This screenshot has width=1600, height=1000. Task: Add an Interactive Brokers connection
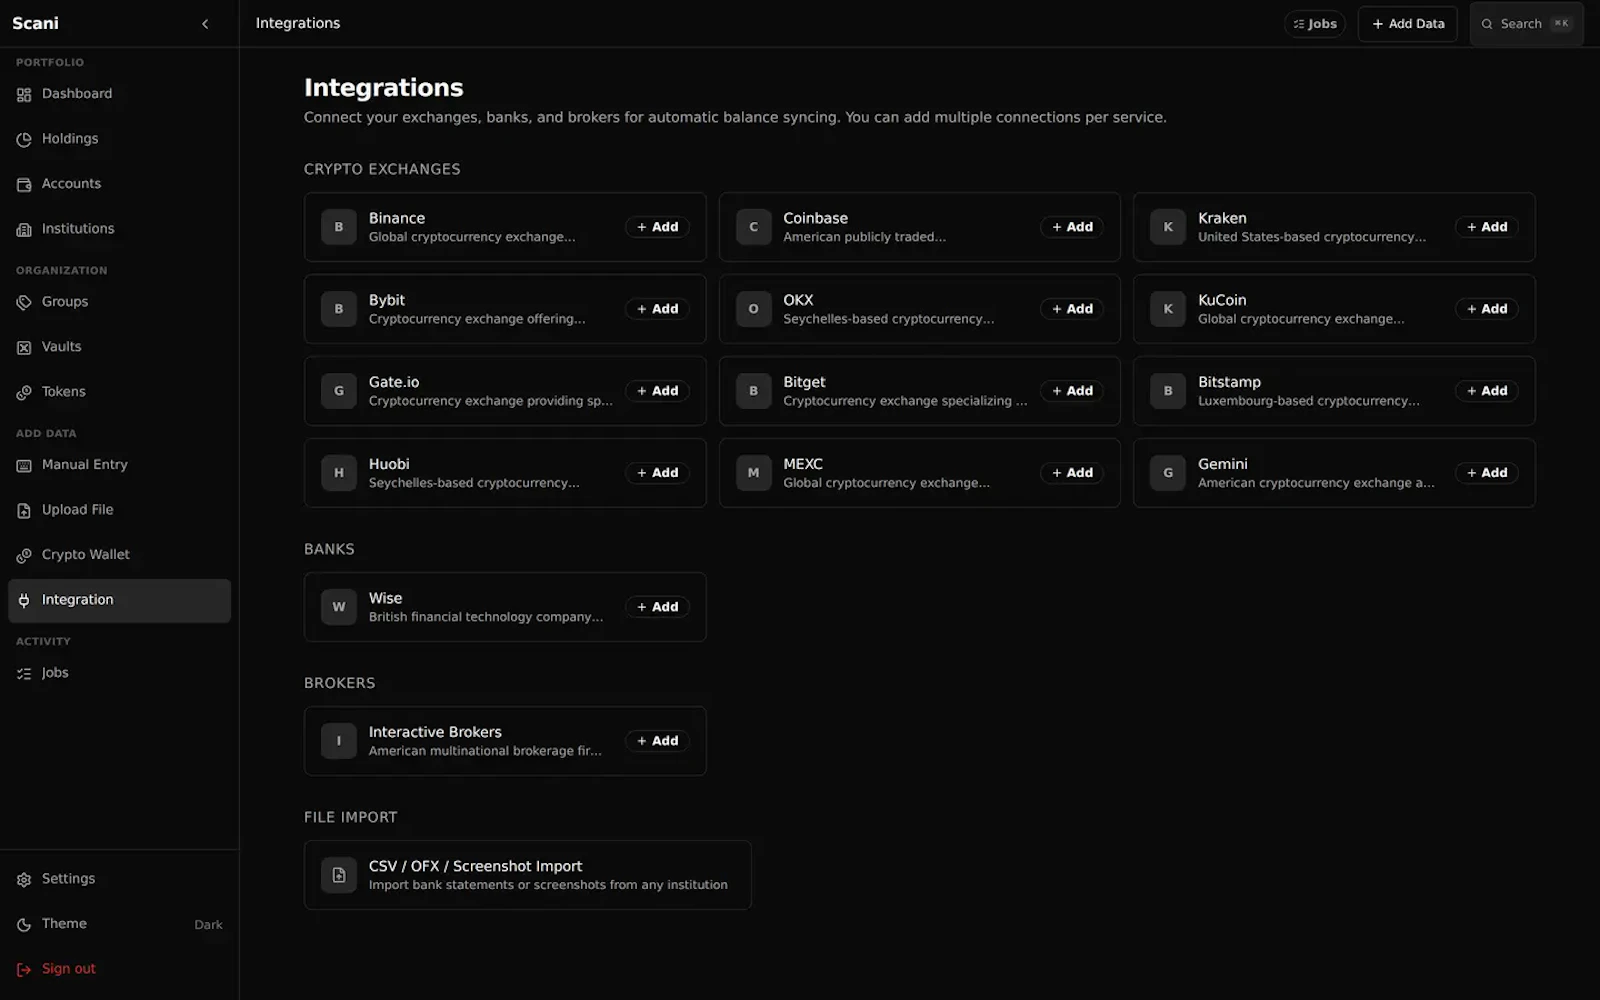[x=658, y=741]
